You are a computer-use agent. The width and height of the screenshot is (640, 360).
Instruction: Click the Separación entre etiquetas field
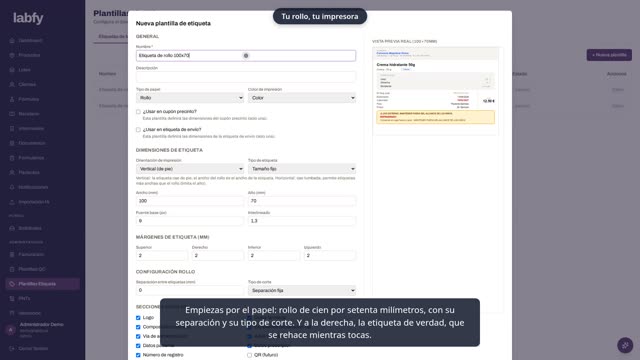point(190,290)
